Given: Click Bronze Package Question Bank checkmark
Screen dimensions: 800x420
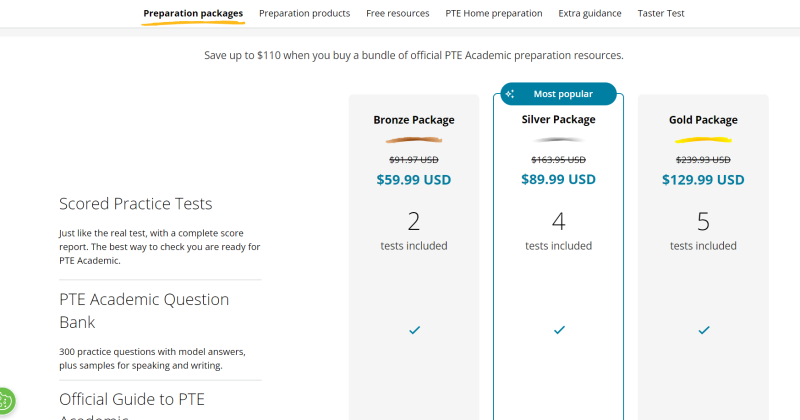Looking at the screenshot, I should pos(414,330).
